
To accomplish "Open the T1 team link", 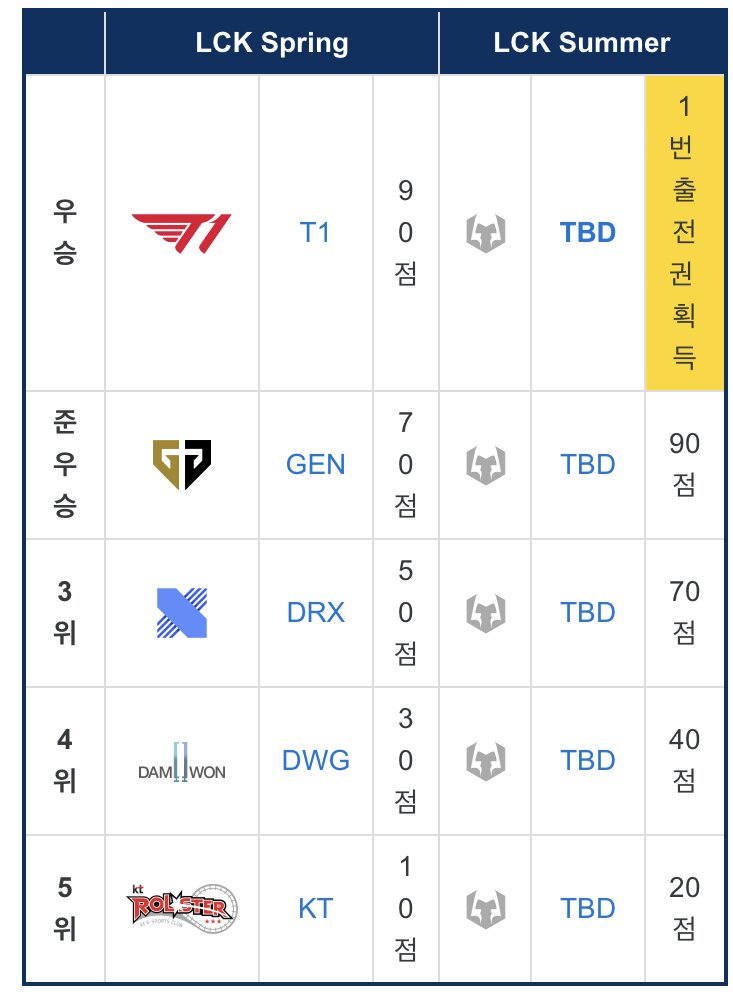I will pyautogui.click(x=315, y=232).
